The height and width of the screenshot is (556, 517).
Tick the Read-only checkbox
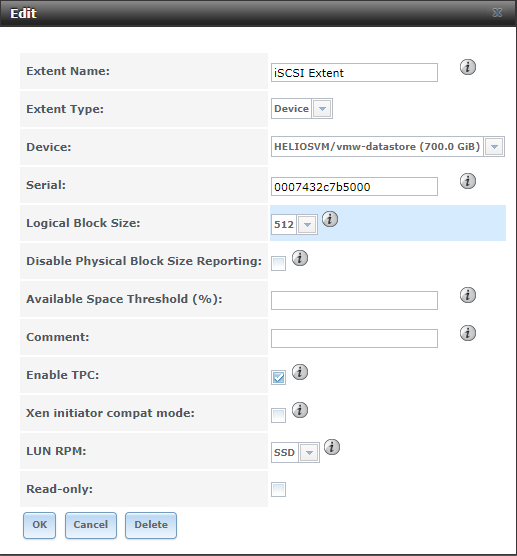(278, 490)
